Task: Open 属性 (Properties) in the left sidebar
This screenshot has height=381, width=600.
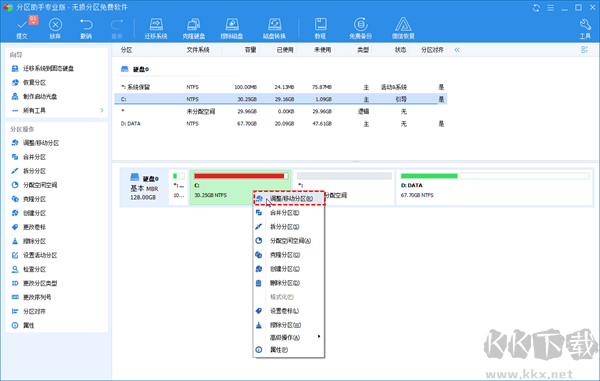Action: pos(23,326)
